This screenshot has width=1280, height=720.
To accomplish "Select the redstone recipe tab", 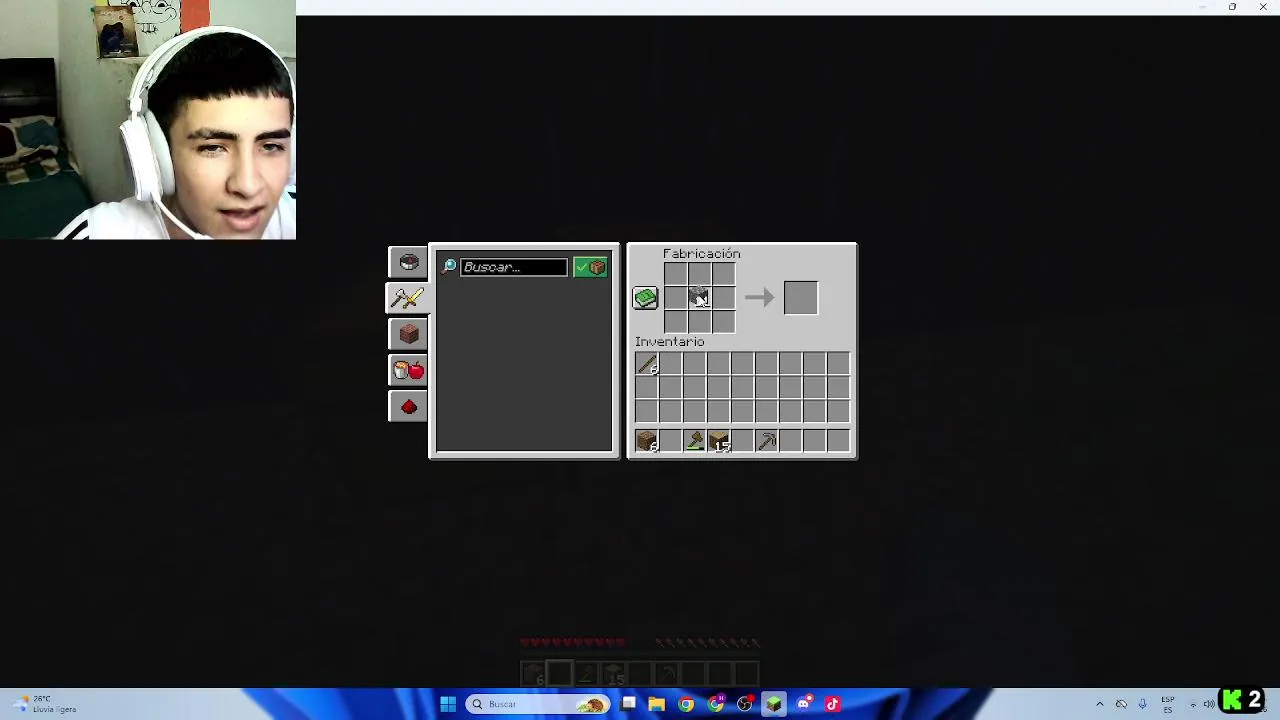I will point(408,406).
